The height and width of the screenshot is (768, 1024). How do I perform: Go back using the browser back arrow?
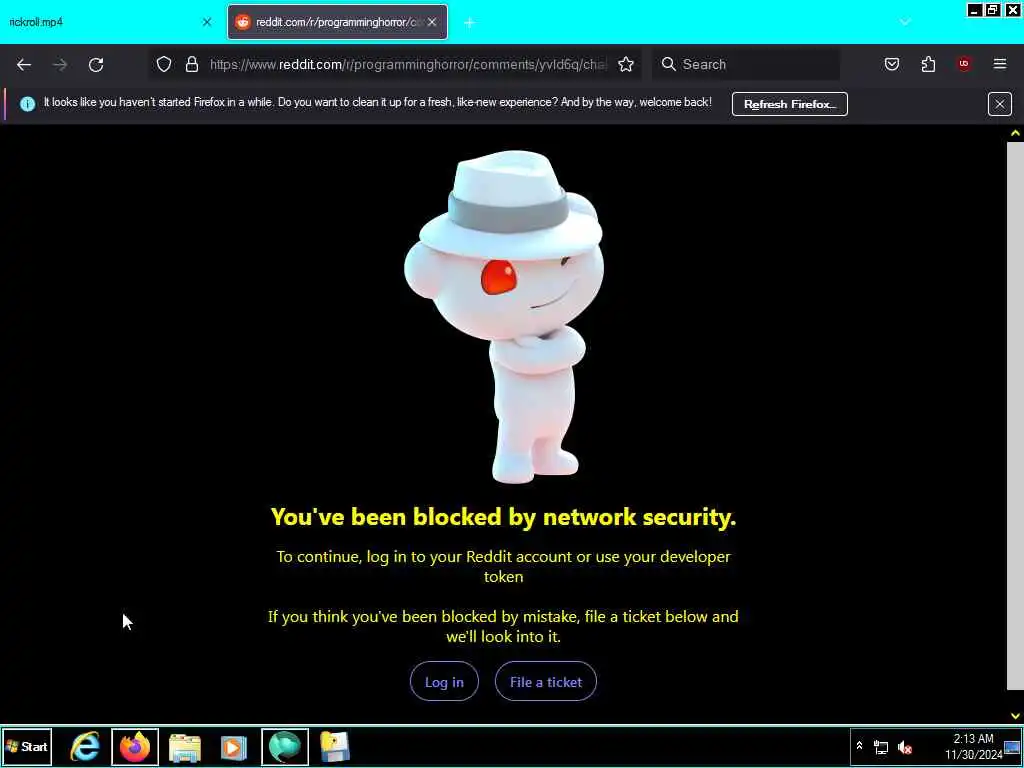(24, 64)
